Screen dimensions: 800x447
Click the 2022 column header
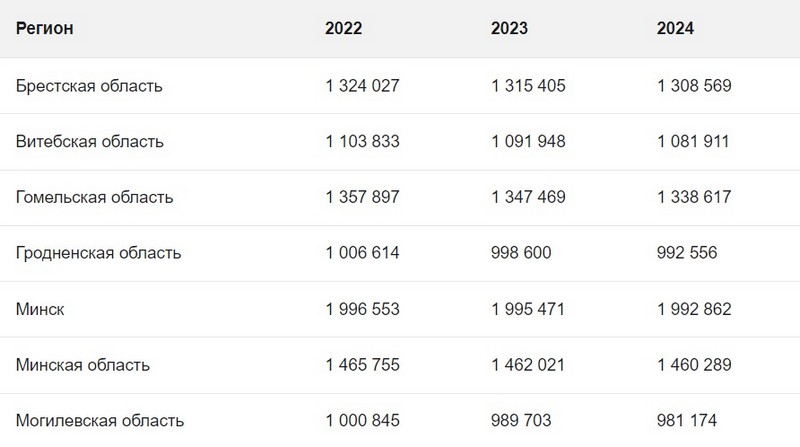(x=343, y=29)
